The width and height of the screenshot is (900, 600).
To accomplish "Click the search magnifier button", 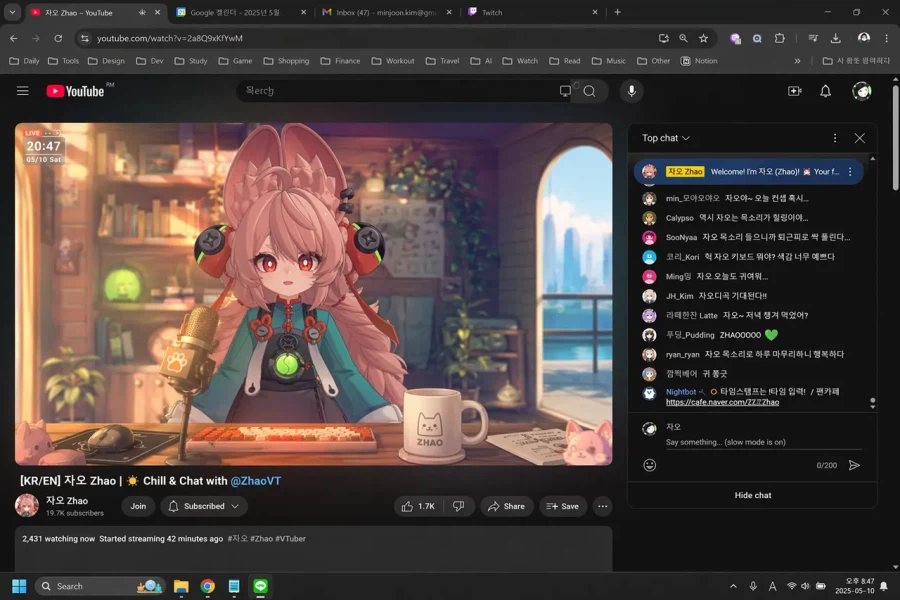I will tap(590, 91).
